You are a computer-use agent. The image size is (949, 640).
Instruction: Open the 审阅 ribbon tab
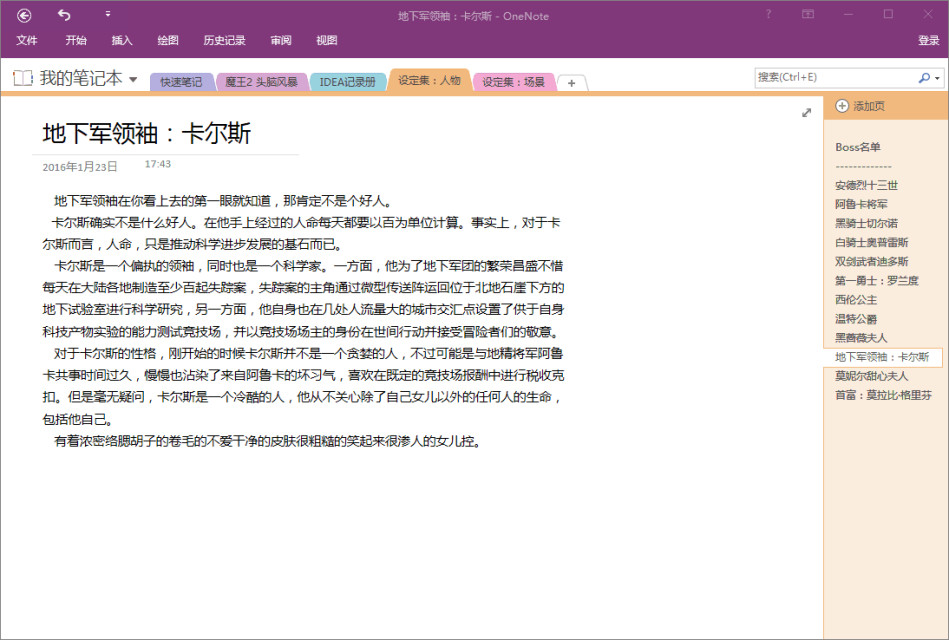tap(280, 40)
